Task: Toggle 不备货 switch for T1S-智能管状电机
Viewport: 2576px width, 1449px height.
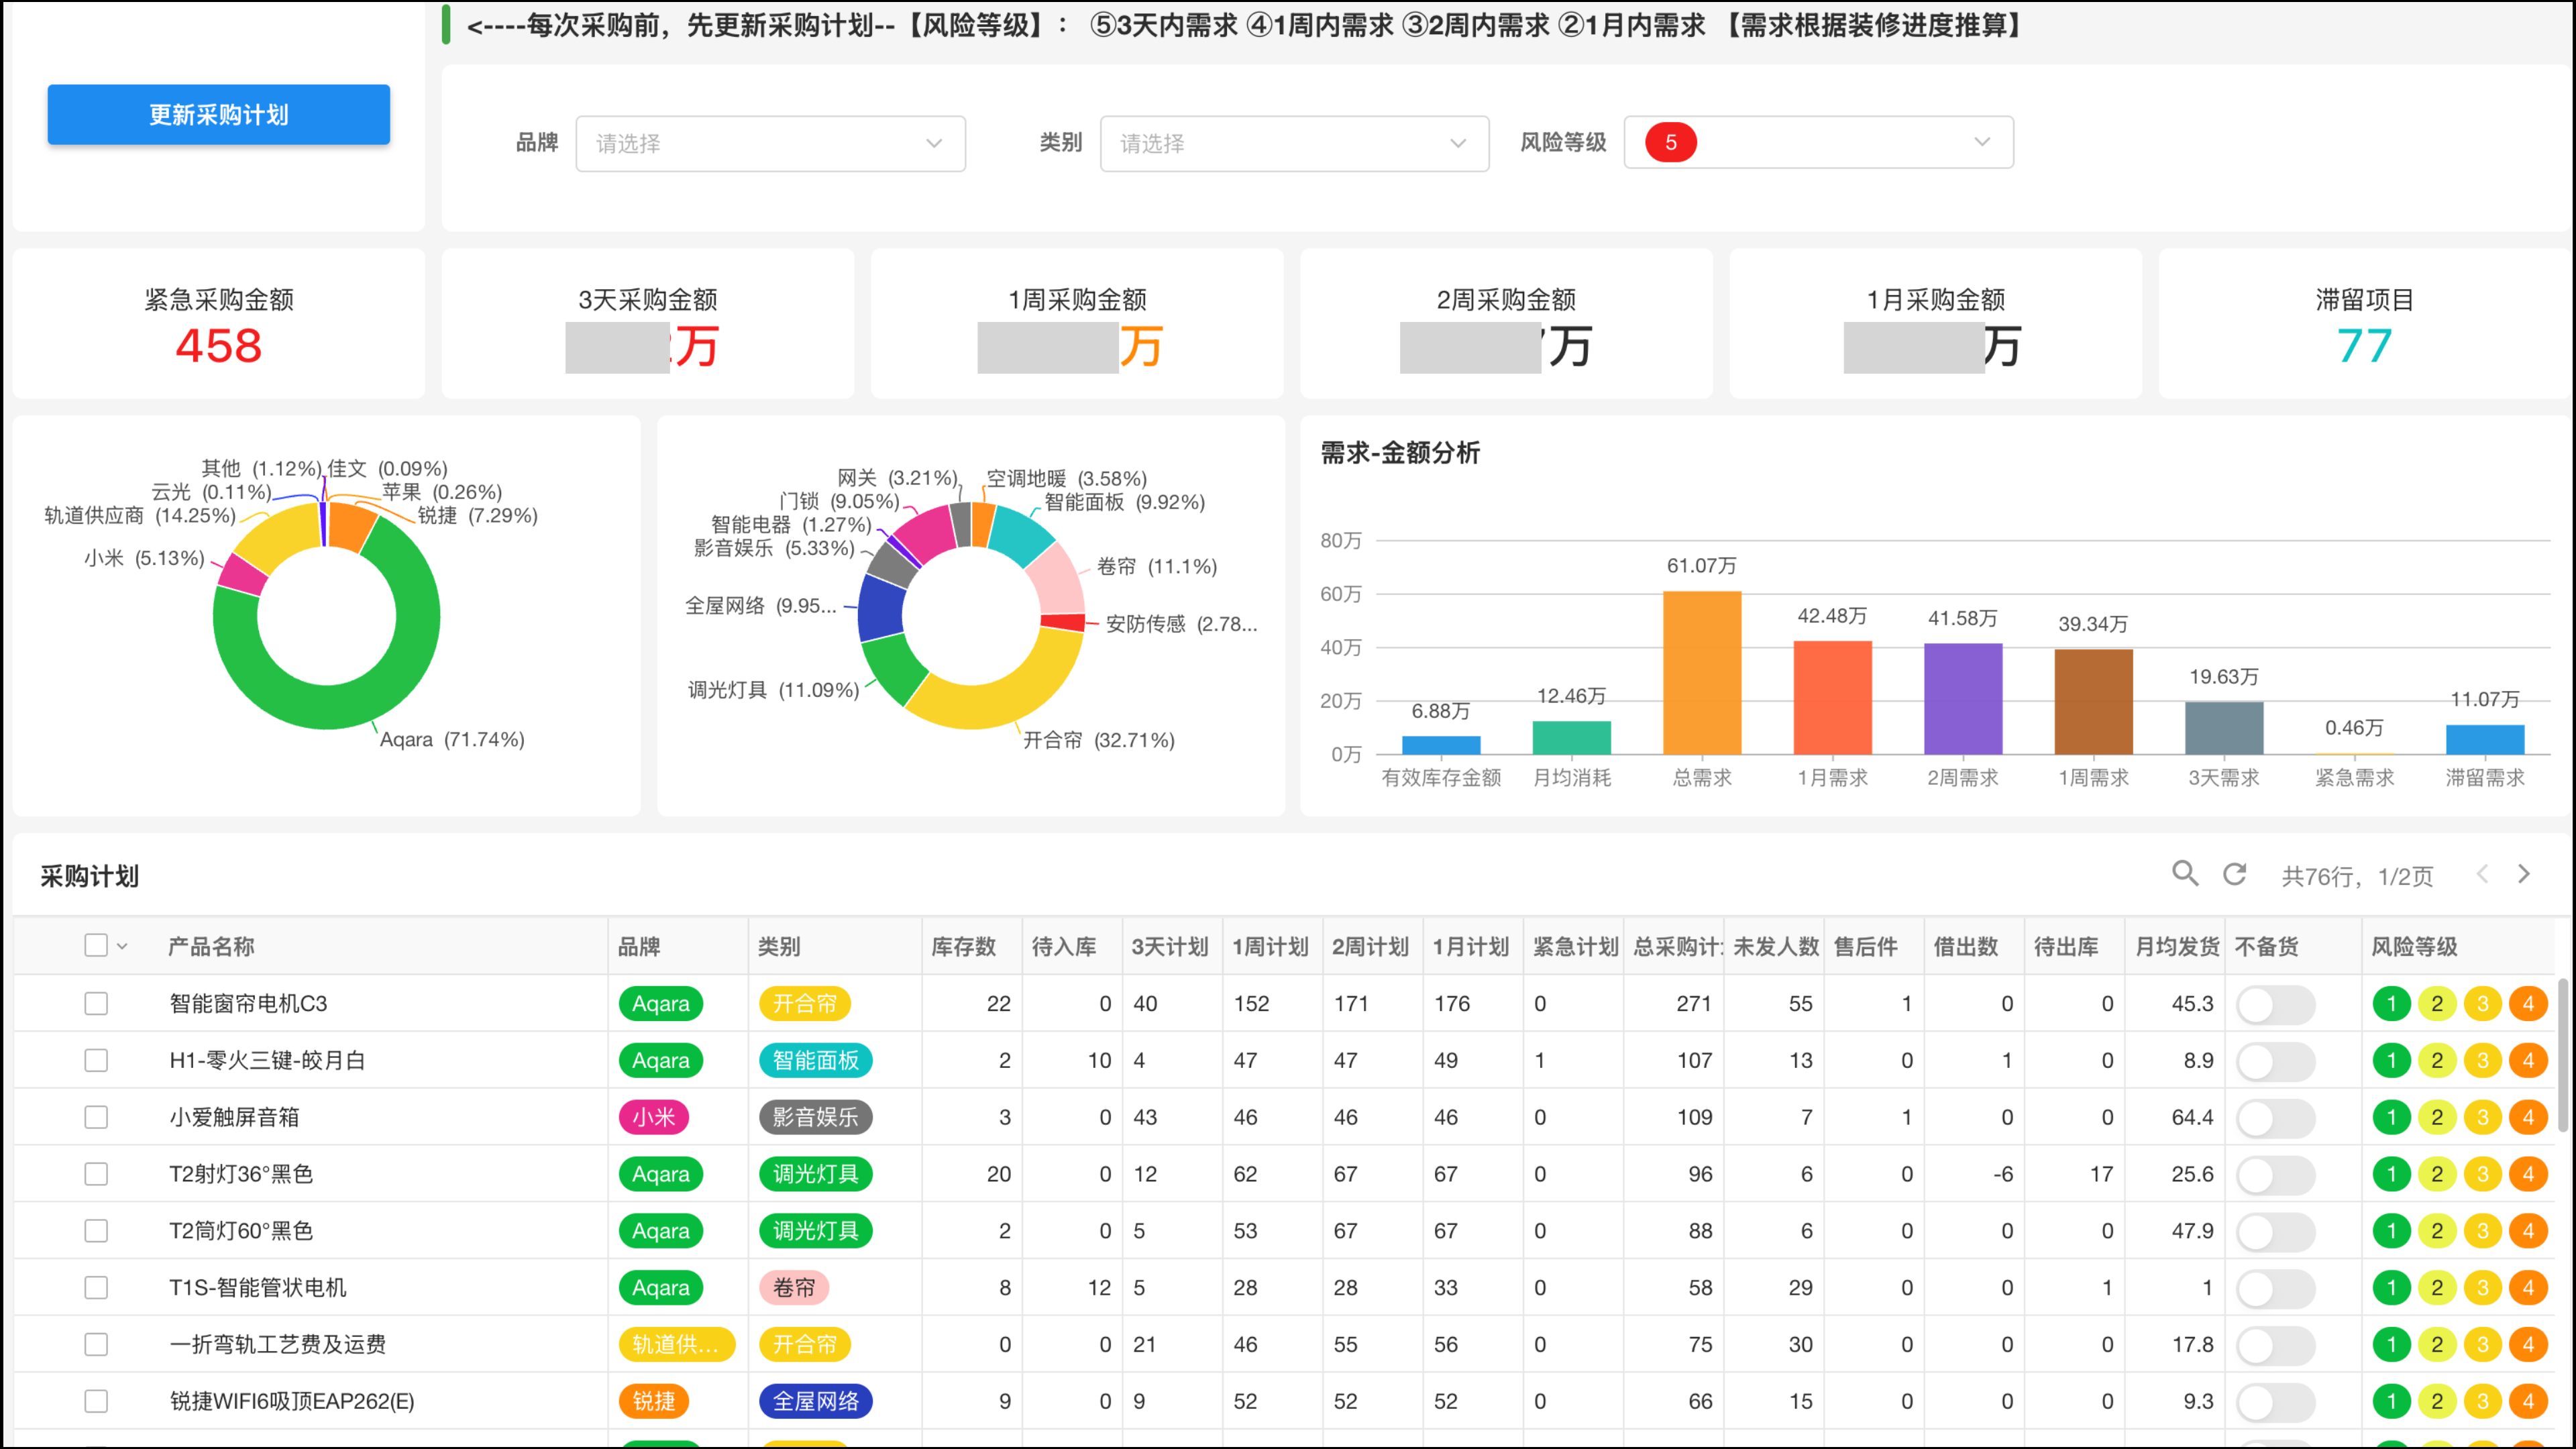Action: tap(2275, 1290)
